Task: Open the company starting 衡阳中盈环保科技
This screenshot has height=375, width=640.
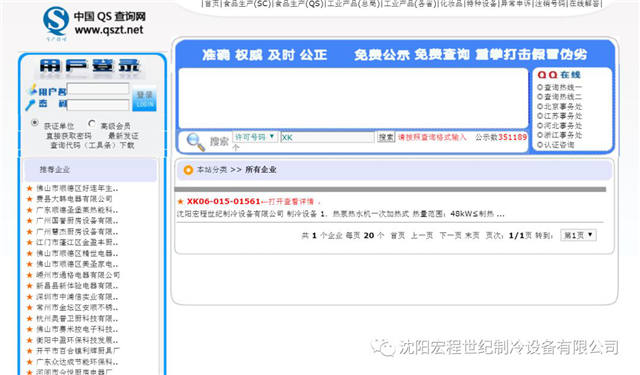Action: click(77, 340)
